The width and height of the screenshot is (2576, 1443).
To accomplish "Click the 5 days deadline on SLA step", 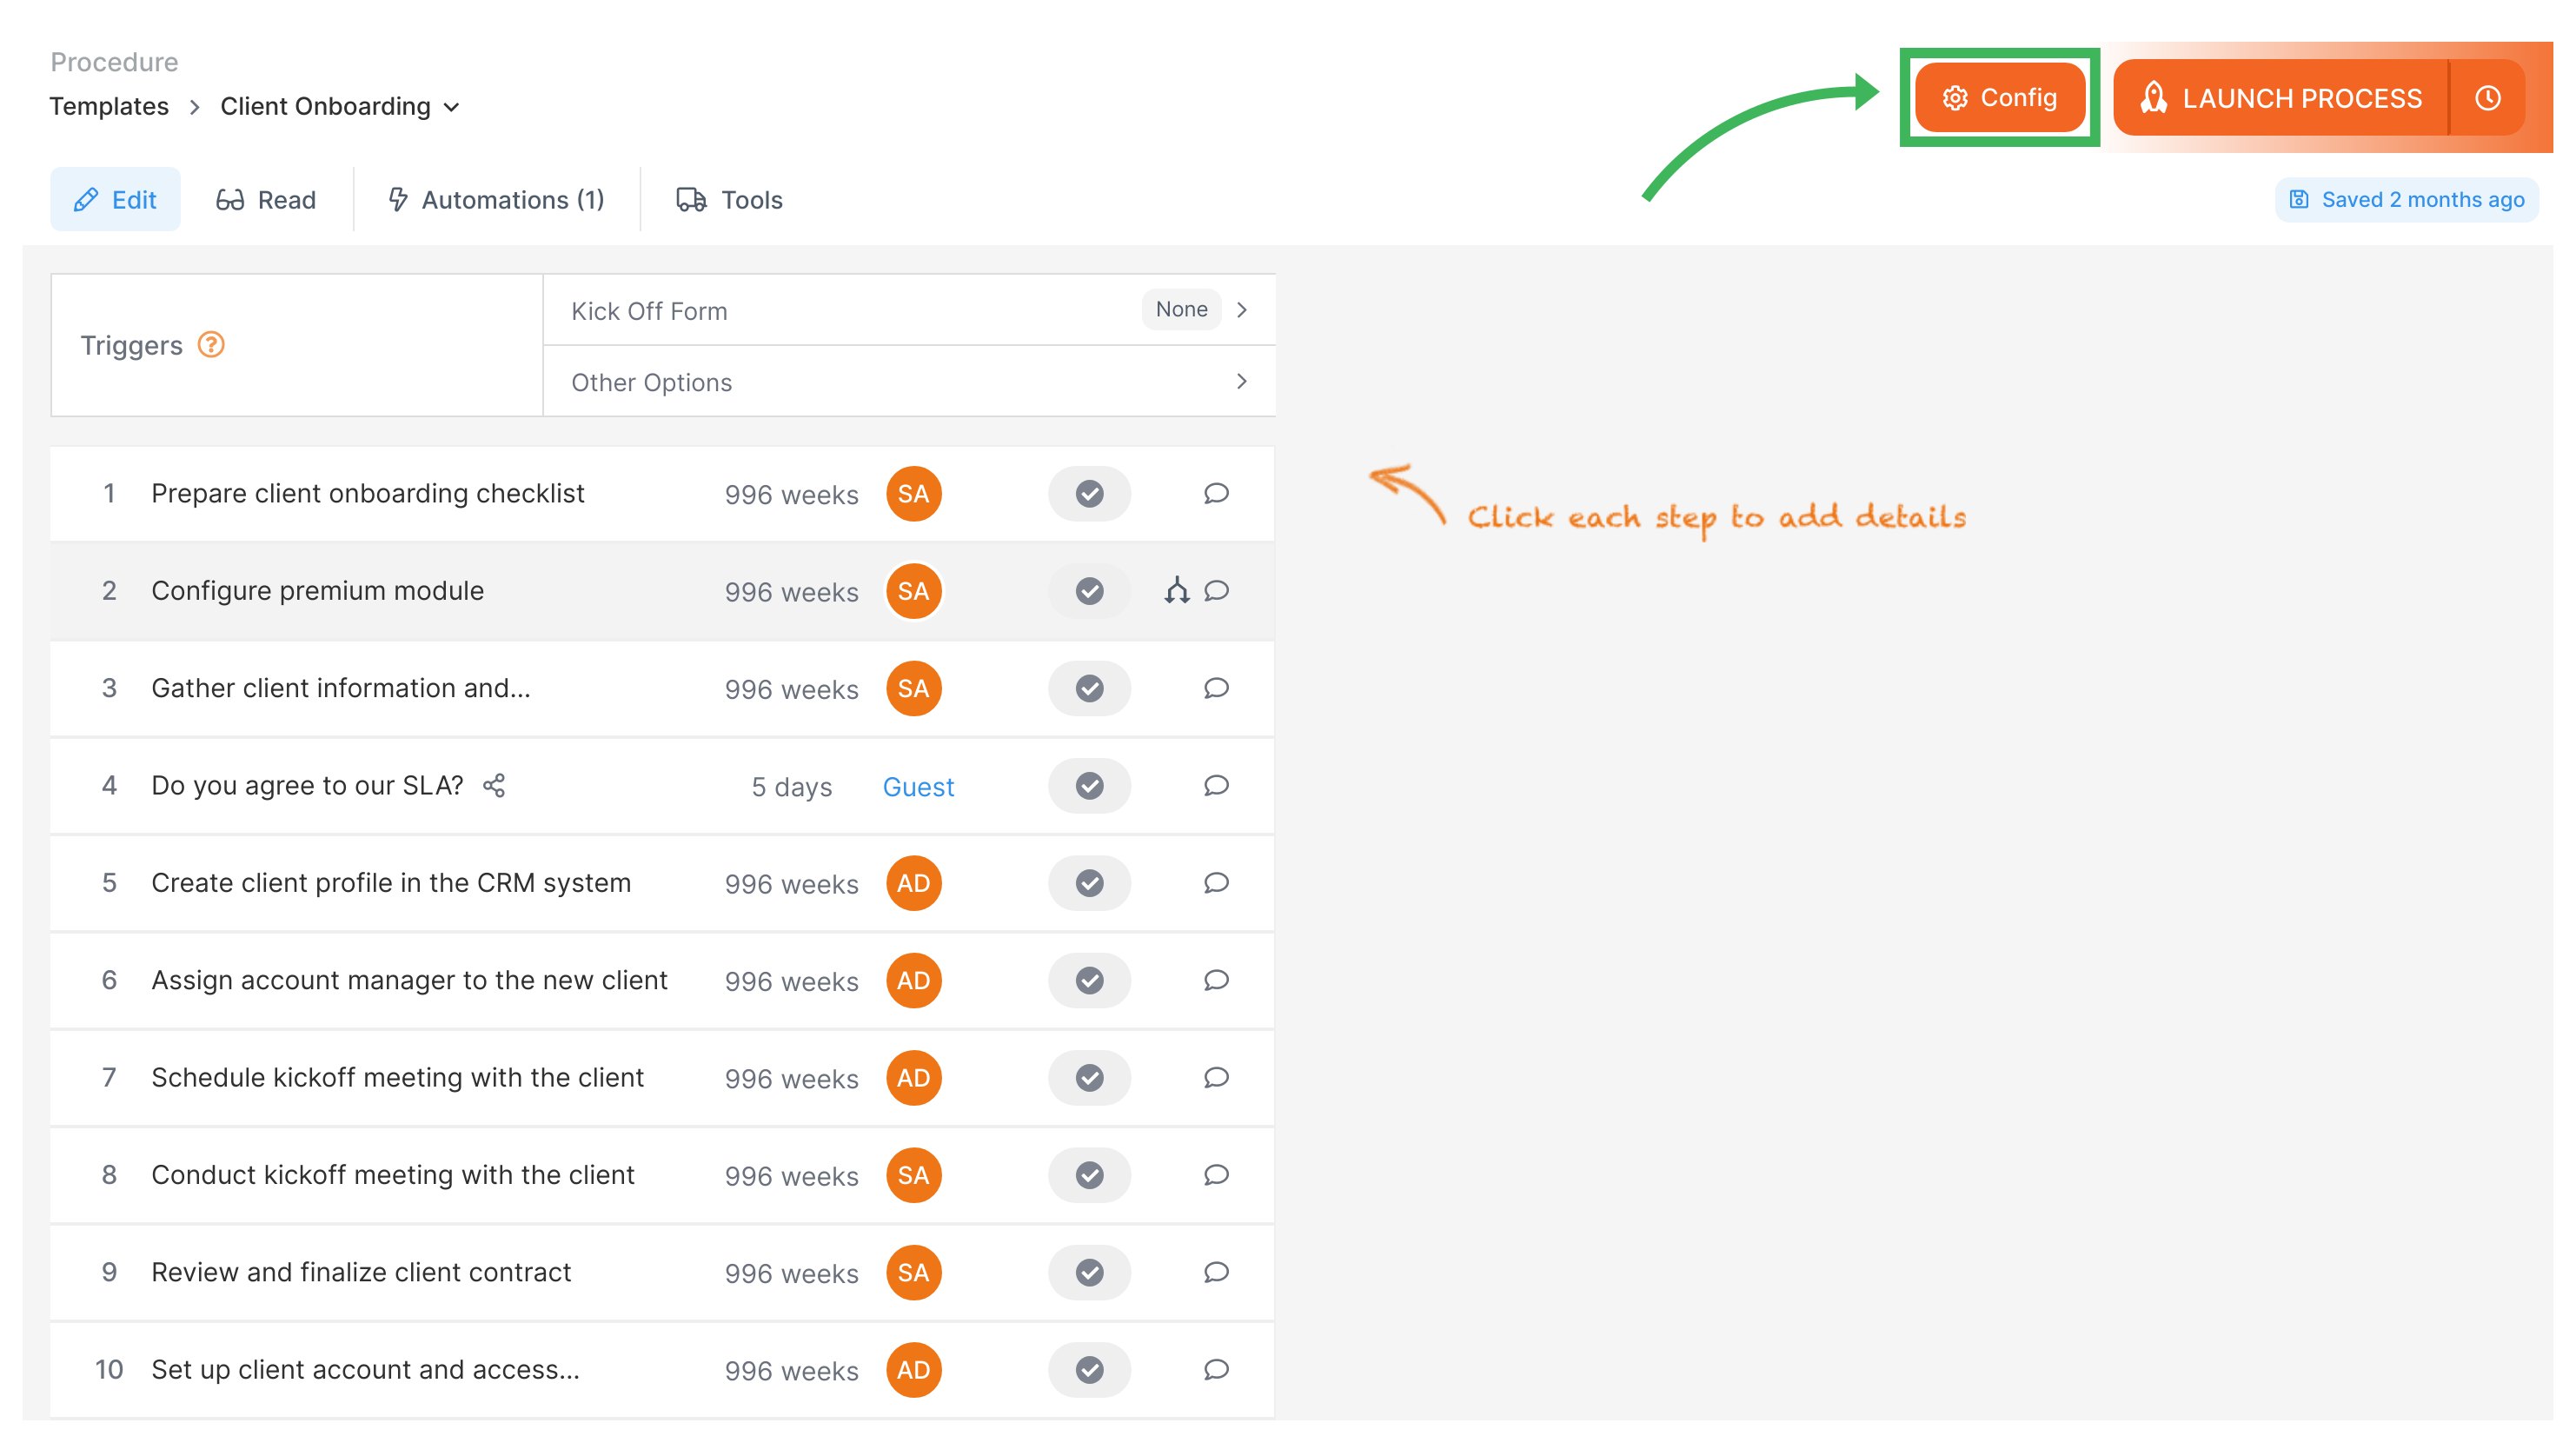I will 791,787.
